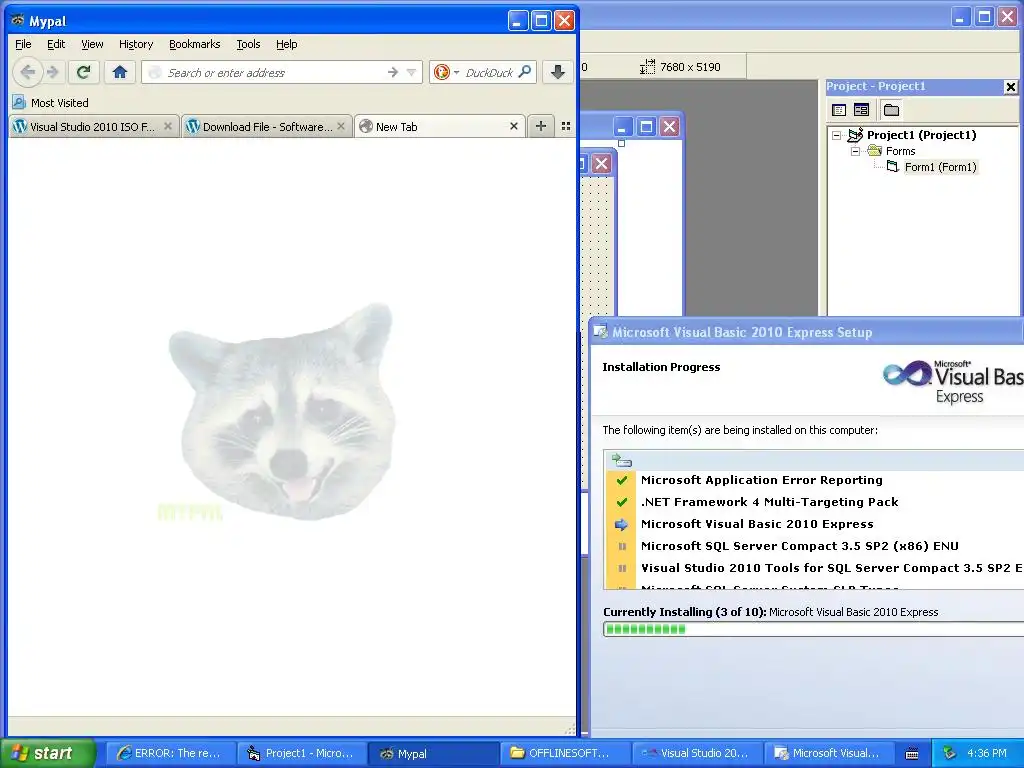Switch to ERROR: The re... taskbar item
Image resolution: width=1024 pixels, height=768 pixels.
coord(170,753)
